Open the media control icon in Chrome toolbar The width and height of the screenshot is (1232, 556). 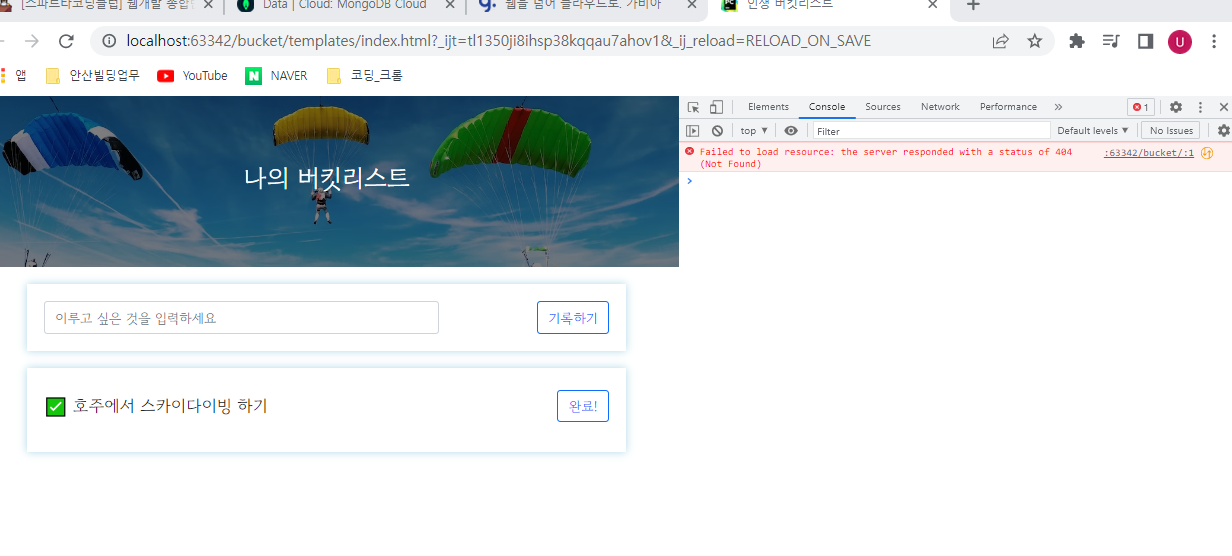[1111, 41]
